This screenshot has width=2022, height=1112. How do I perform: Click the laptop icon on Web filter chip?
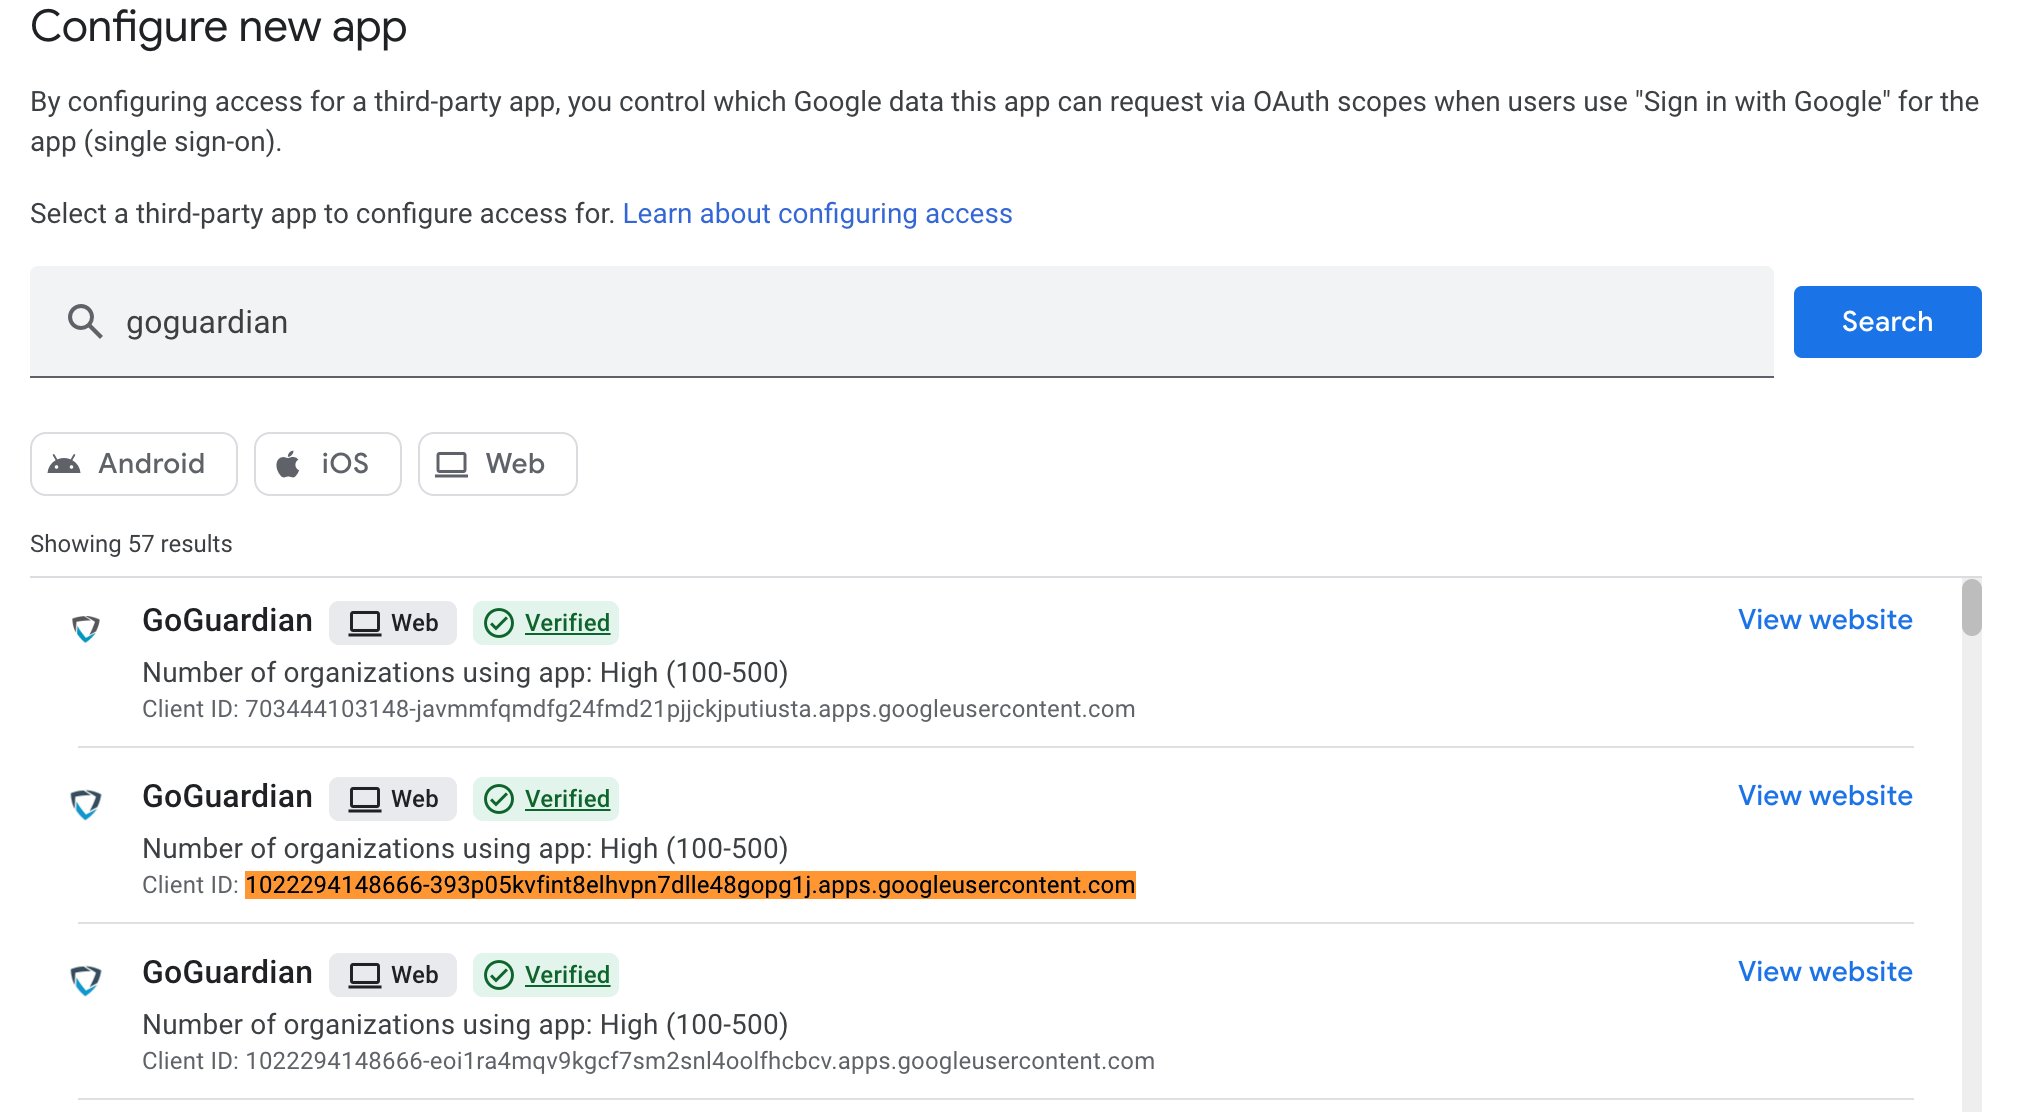click(x=451, y=464)
